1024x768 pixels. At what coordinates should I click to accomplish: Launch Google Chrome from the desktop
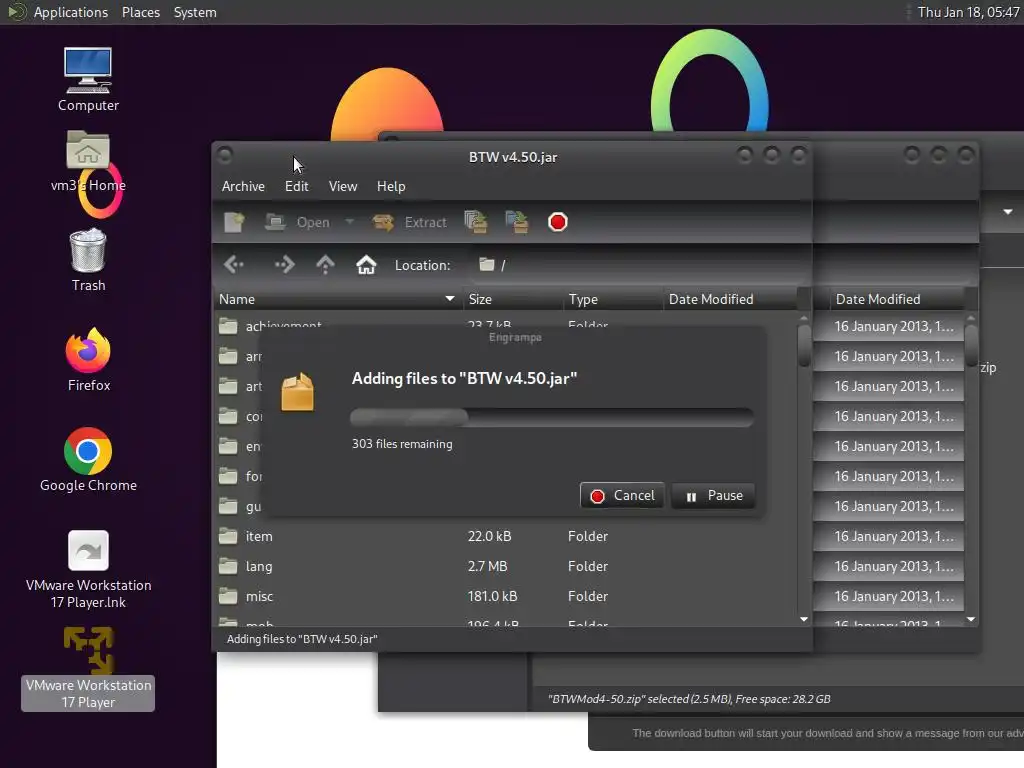88,459
